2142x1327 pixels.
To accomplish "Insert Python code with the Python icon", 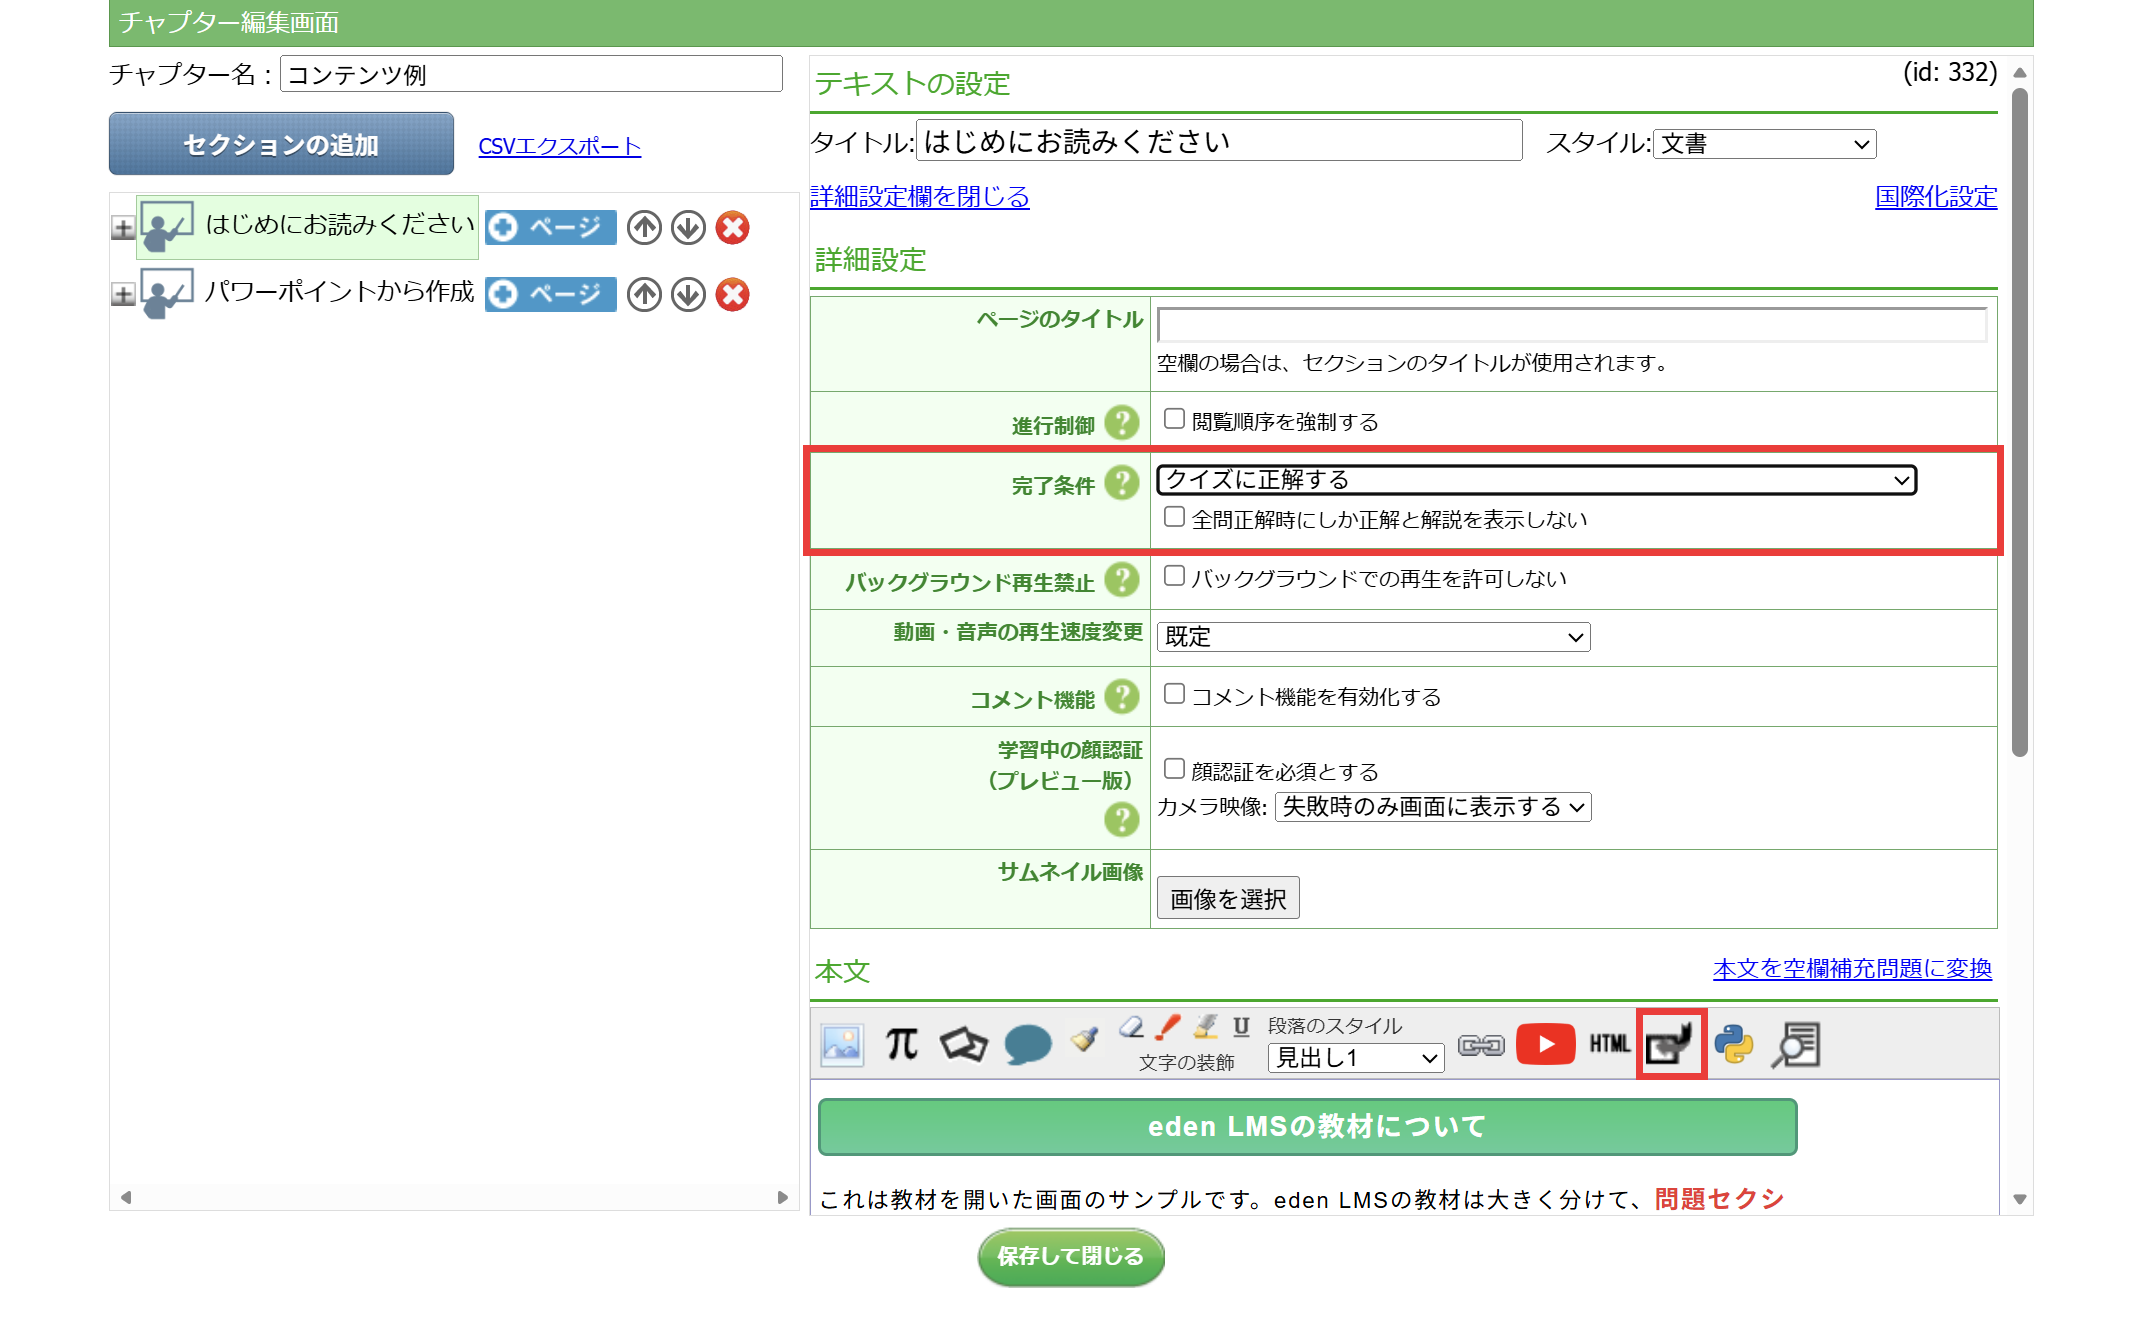I will pos(1734,1045).
